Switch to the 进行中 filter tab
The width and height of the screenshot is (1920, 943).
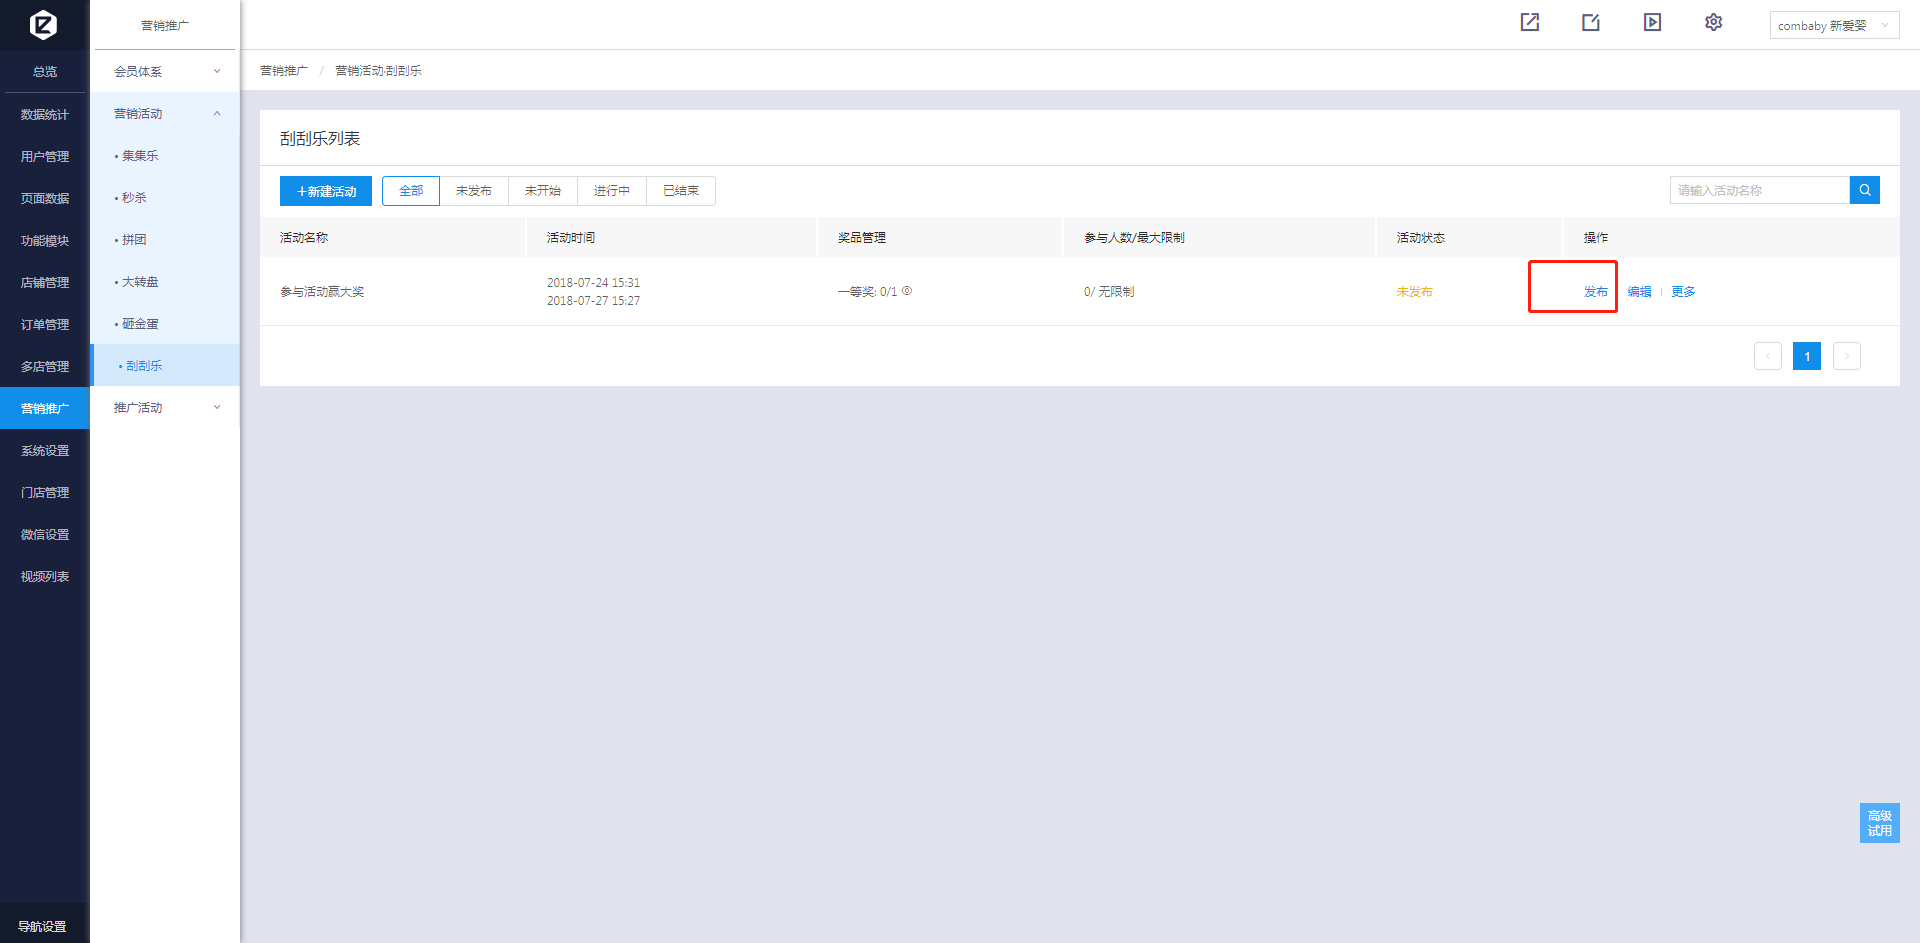pos(611,190)
